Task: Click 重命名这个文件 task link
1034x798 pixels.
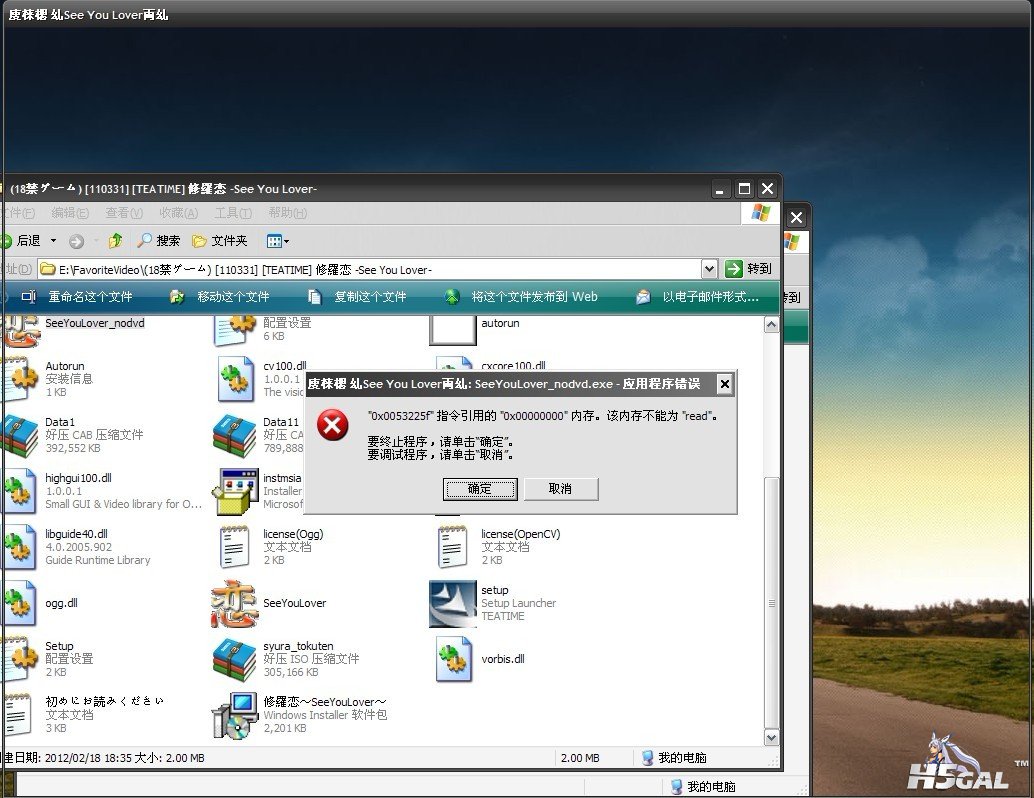Action: pos(90,297)
